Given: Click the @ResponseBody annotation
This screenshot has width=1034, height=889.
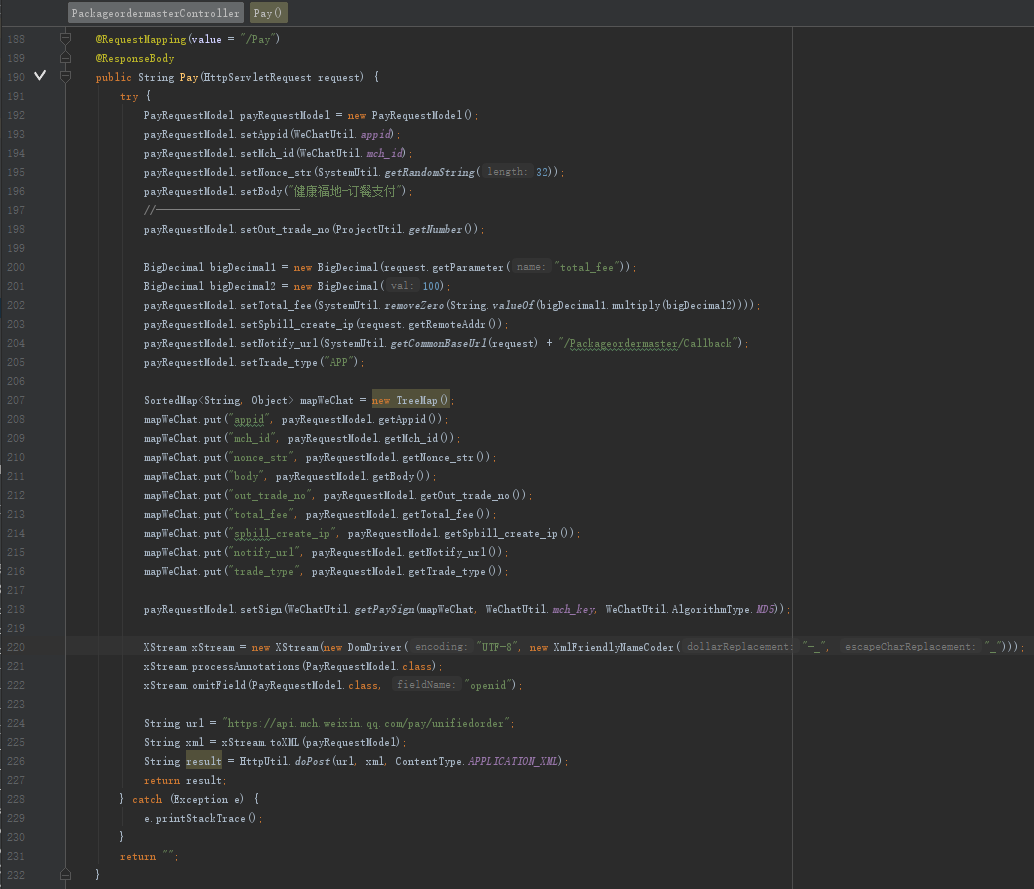Looking at the screenshot, I should pyautogui.click(x=135, y=58).
